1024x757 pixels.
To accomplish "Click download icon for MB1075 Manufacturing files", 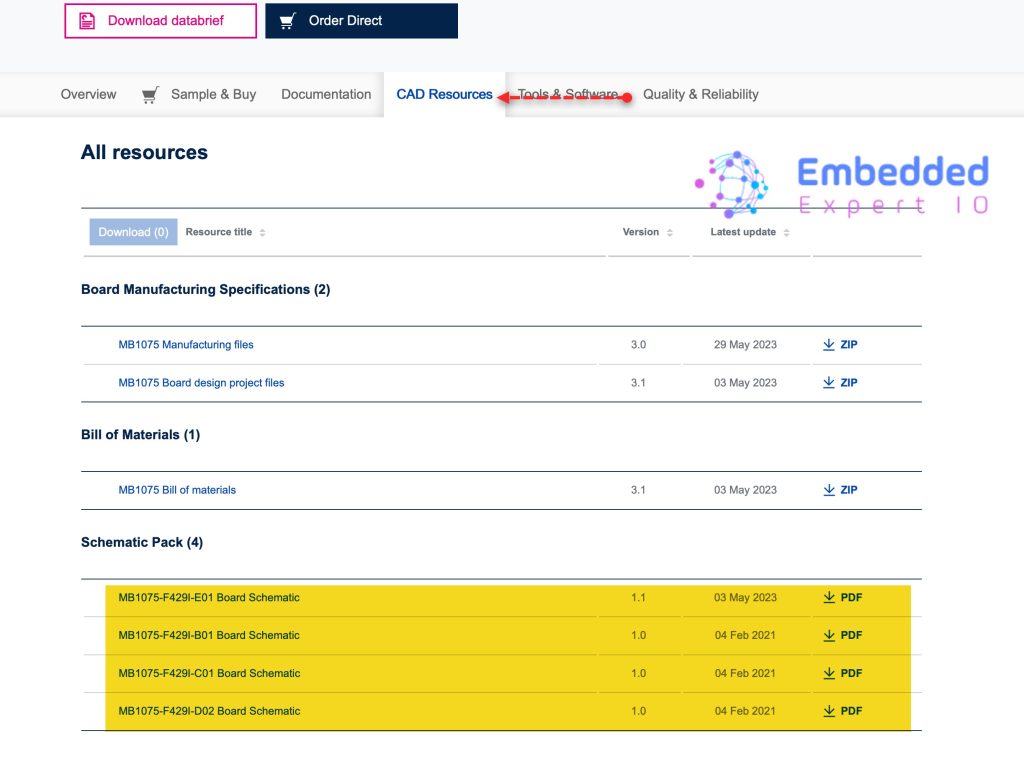I will tap(828, 345).
